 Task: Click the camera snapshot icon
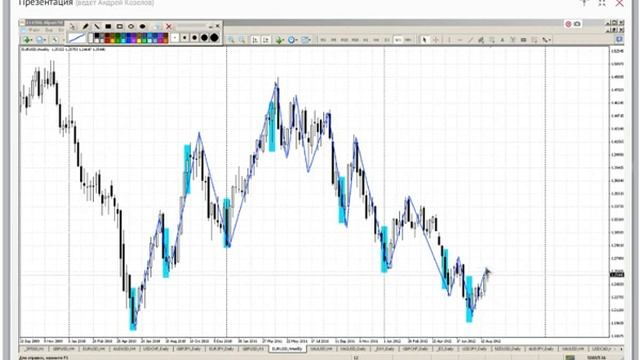[x=577, y=24]
